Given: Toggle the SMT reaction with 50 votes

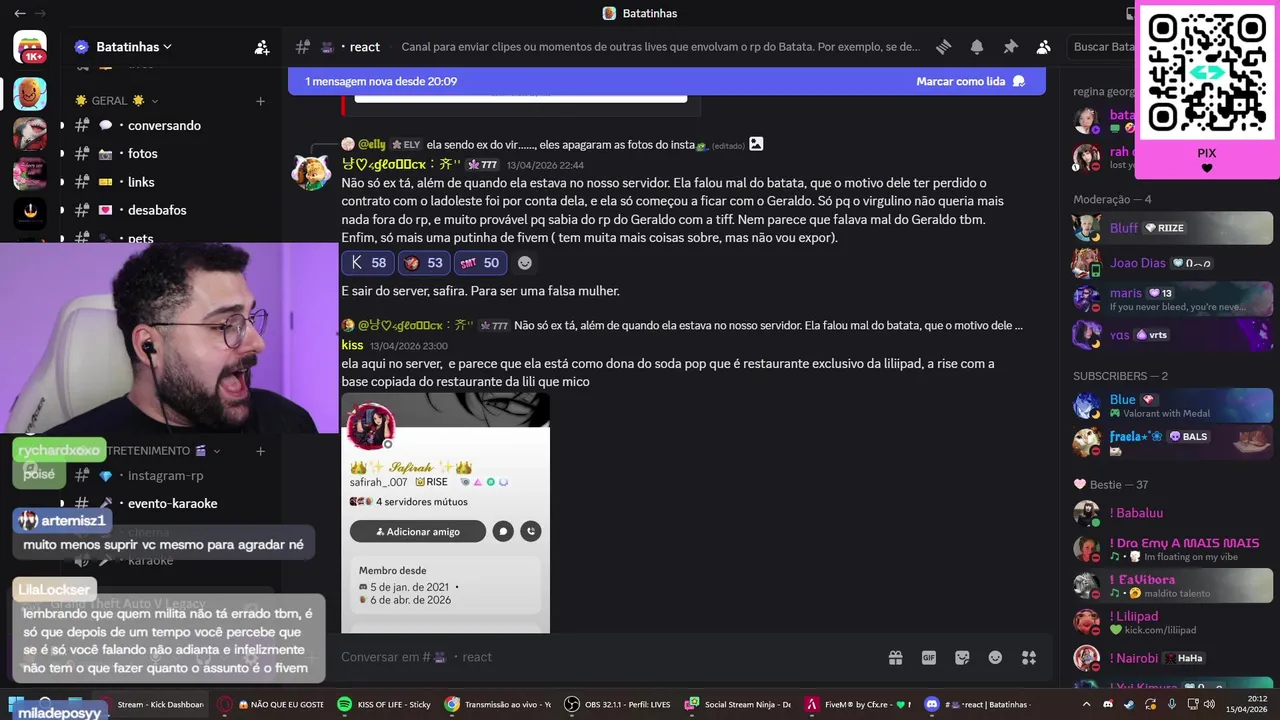Looking at the screenshot, I should [480, 263].
